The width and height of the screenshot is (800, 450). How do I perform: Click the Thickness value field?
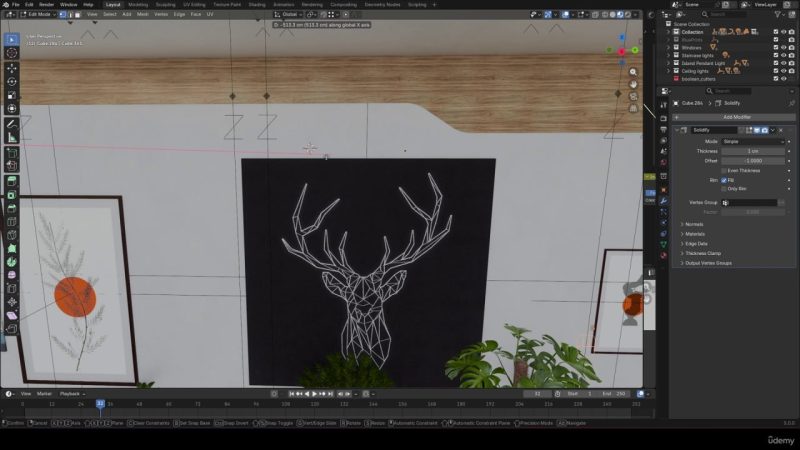(x=753, y=151)
